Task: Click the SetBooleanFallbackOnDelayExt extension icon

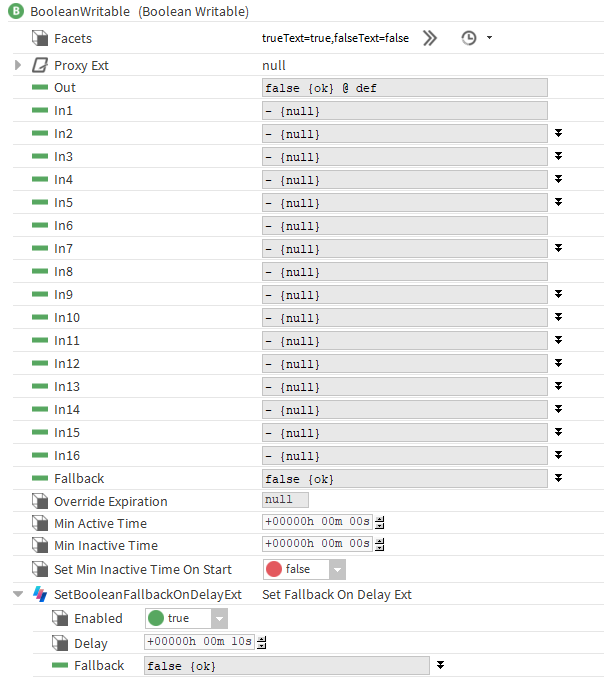Action: tap(40, 594)
